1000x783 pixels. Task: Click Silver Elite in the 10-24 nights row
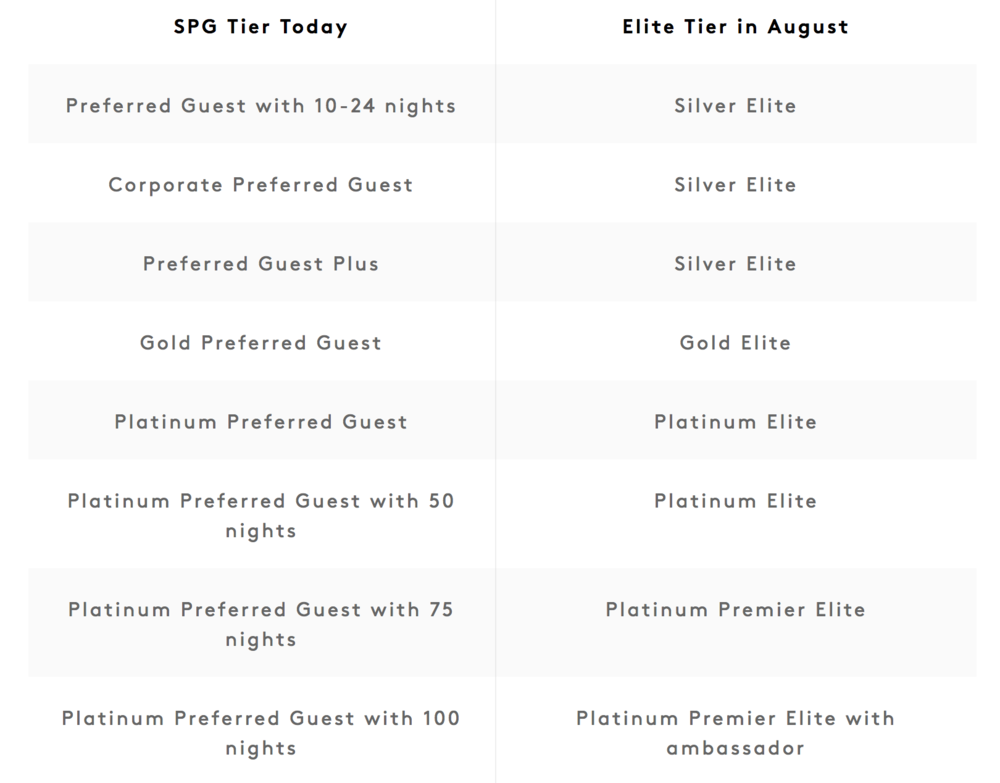coord(735,105)
